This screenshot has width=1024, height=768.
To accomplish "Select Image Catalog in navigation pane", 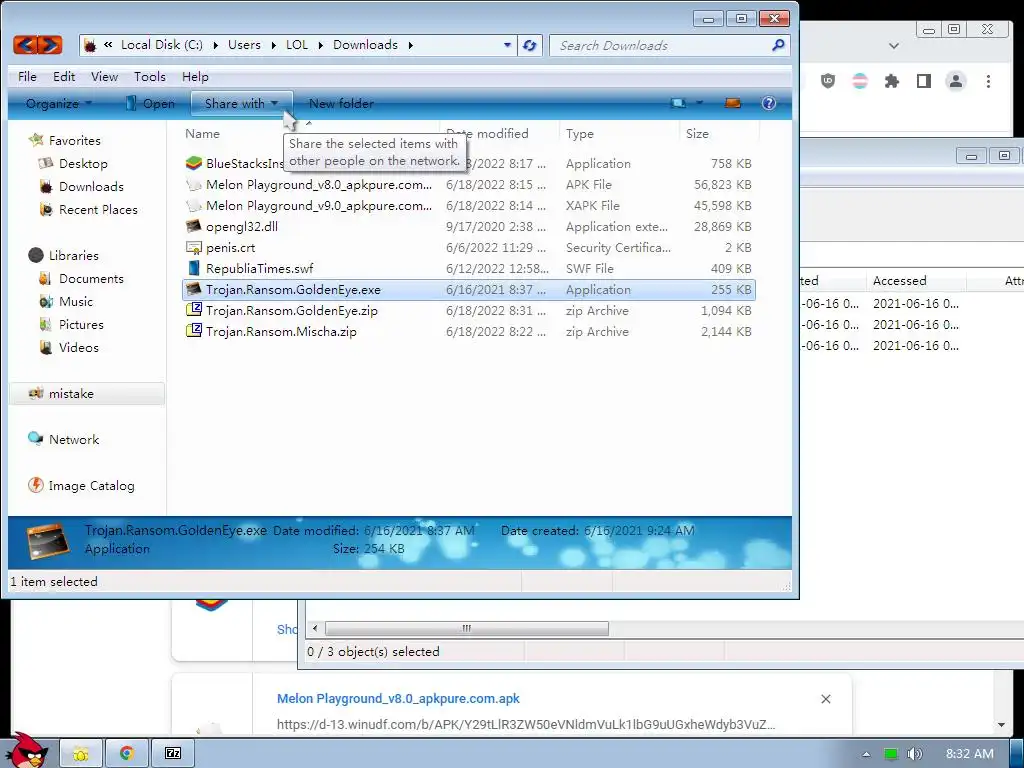I will 91,485.
